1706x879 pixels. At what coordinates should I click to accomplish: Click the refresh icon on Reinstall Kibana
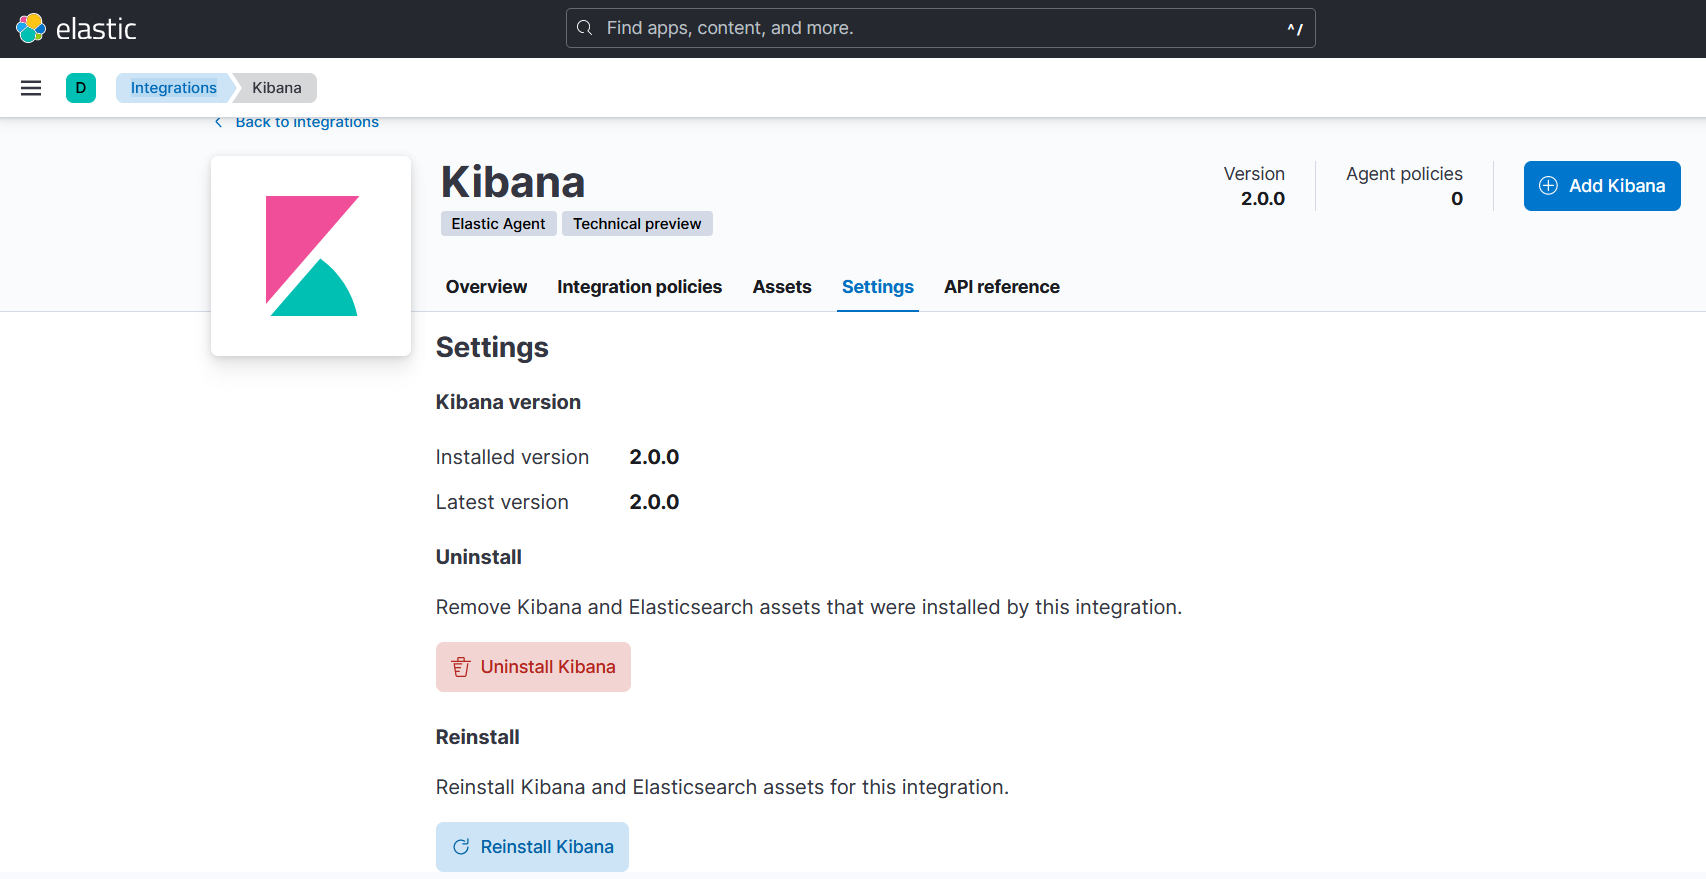pos(461,847)
